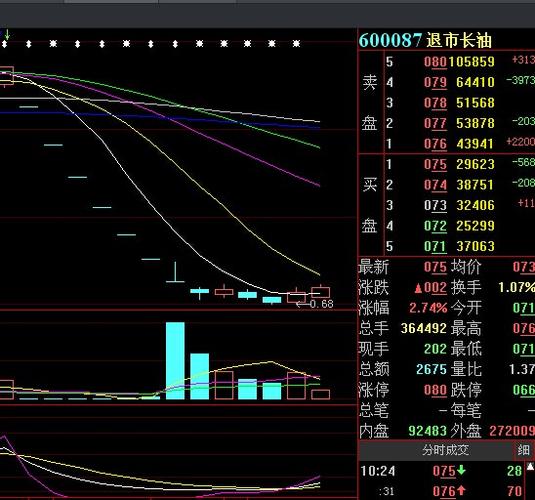The image size is (535, 500).
Task: Click the 细 detail button
Action: (523, 451)
